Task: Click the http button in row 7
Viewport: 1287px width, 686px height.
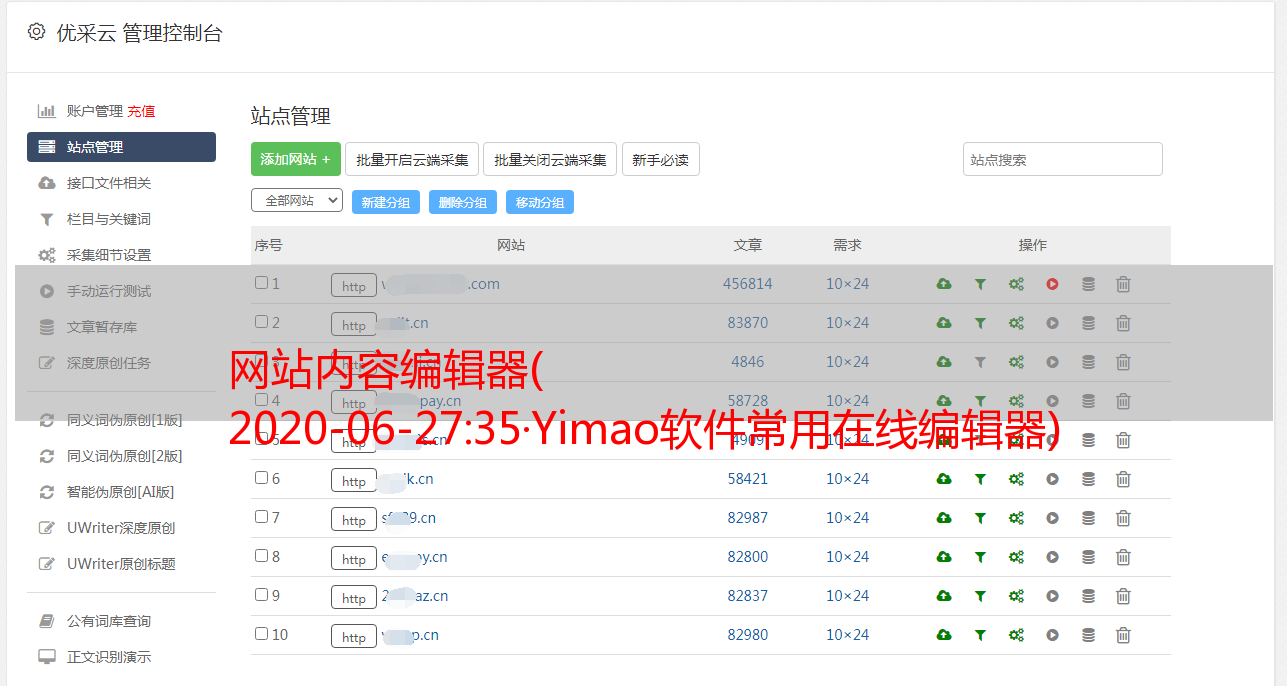Action: click(354, 519)
